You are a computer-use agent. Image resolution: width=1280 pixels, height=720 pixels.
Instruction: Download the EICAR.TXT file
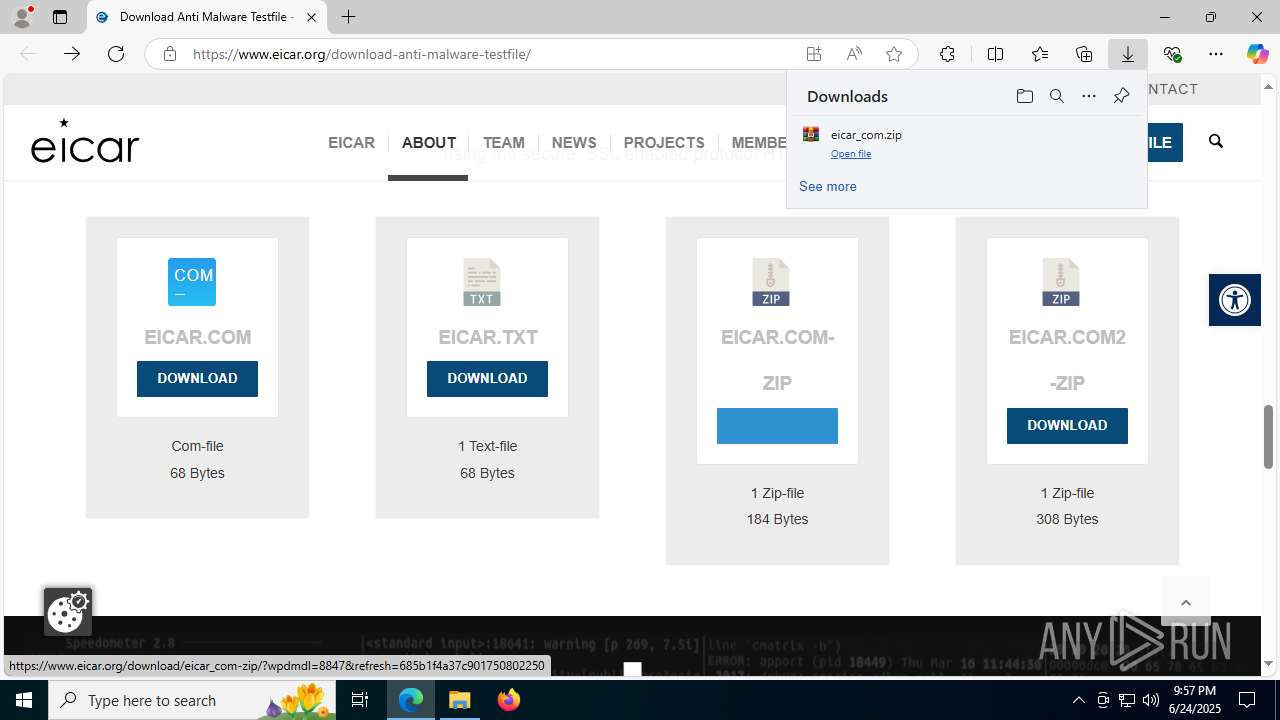pyautogui.click(x=487, y=378)
